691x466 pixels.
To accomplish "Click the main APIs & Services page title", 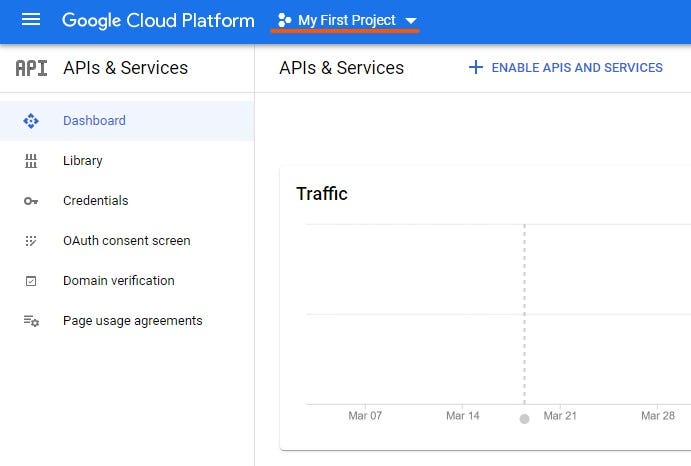I will [342, 68].
